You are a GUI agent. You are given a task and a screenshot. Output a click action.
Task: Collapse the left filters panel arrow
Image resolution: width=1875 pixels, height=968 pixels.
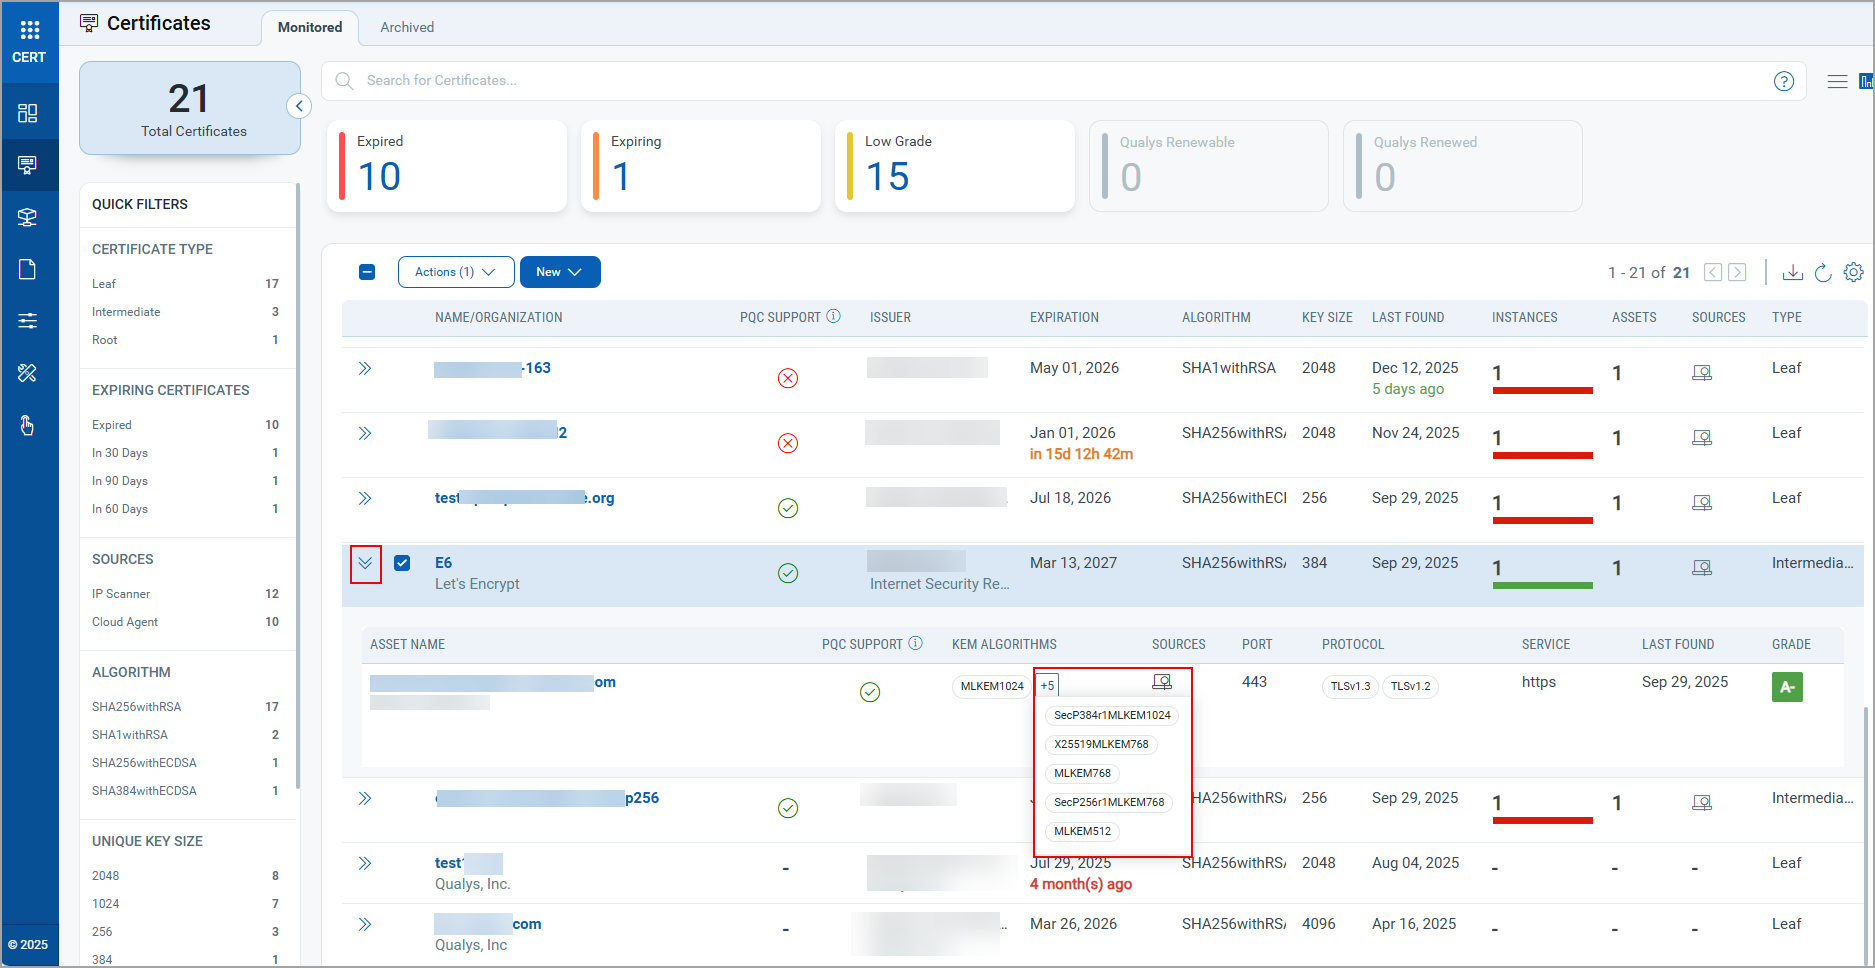pos(299,106)
